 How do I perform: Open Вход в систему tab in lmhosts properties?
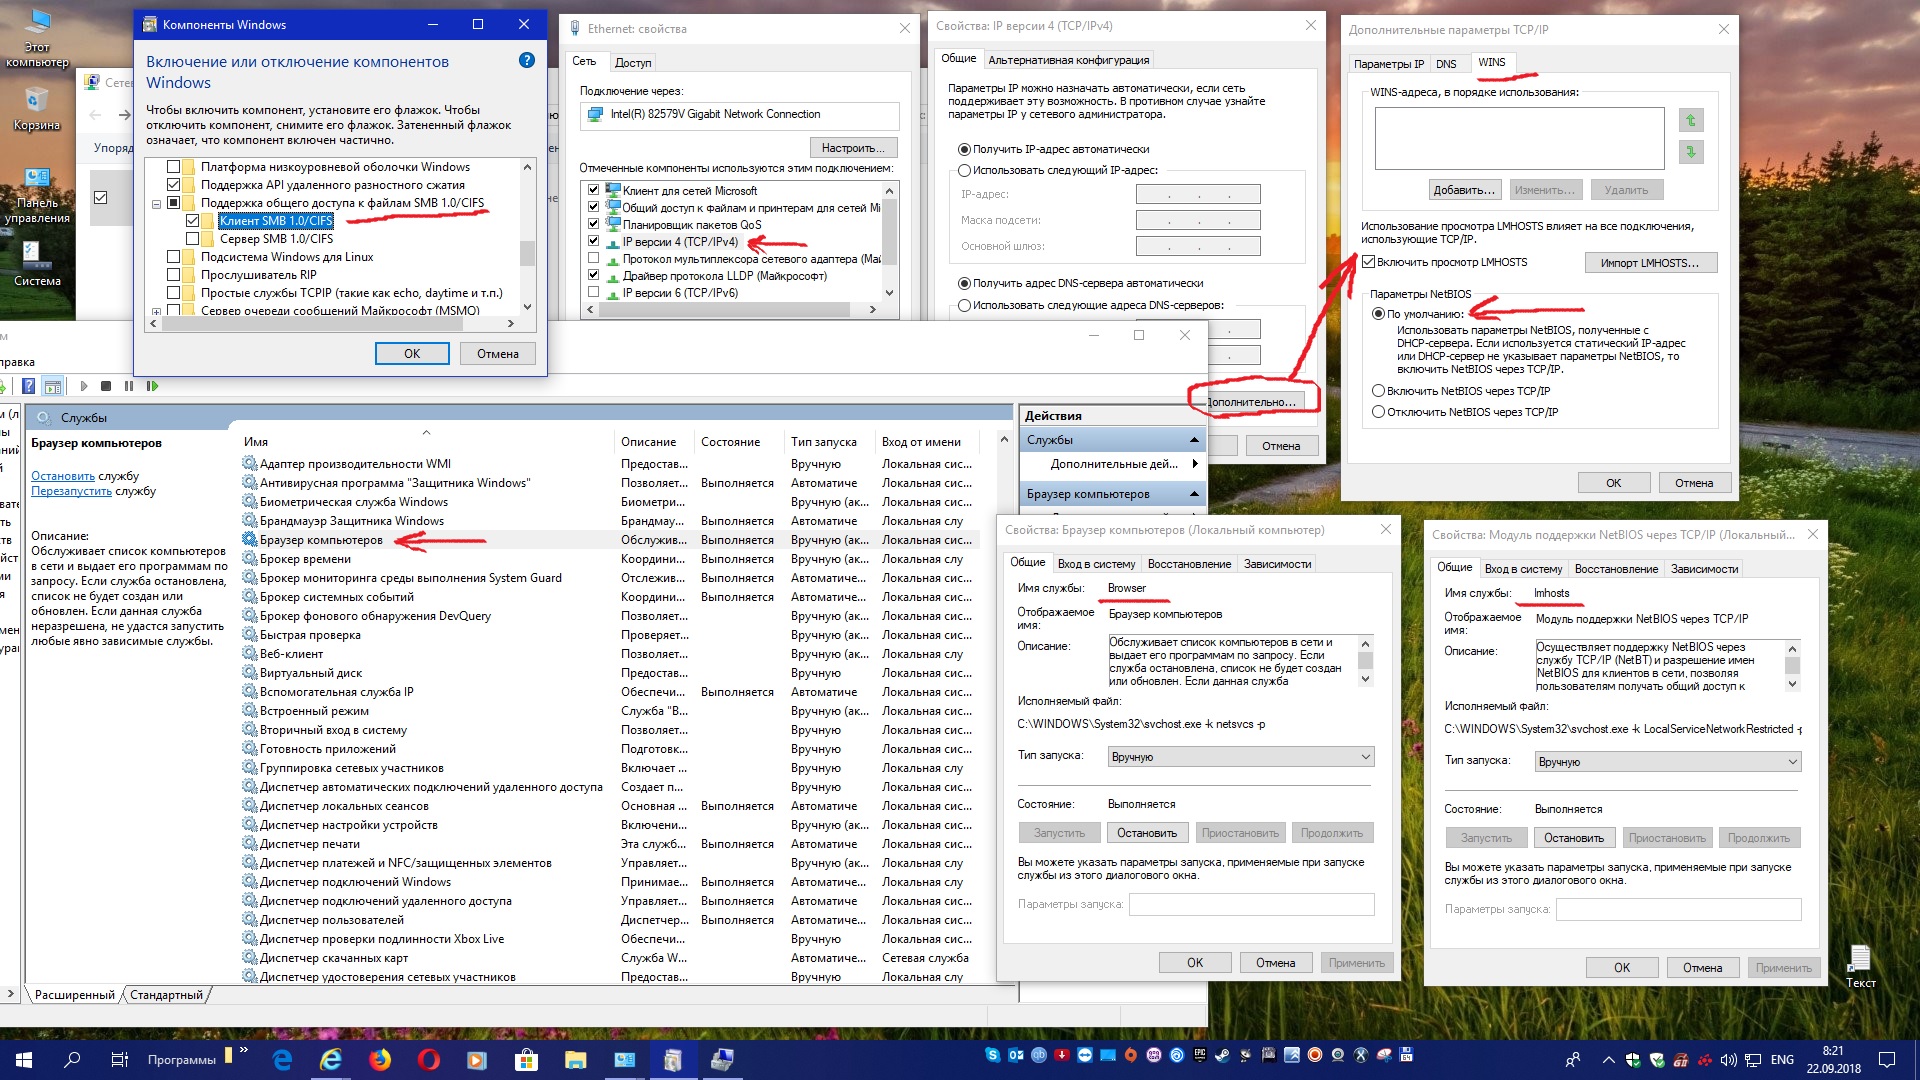(x=1523, y=569)
